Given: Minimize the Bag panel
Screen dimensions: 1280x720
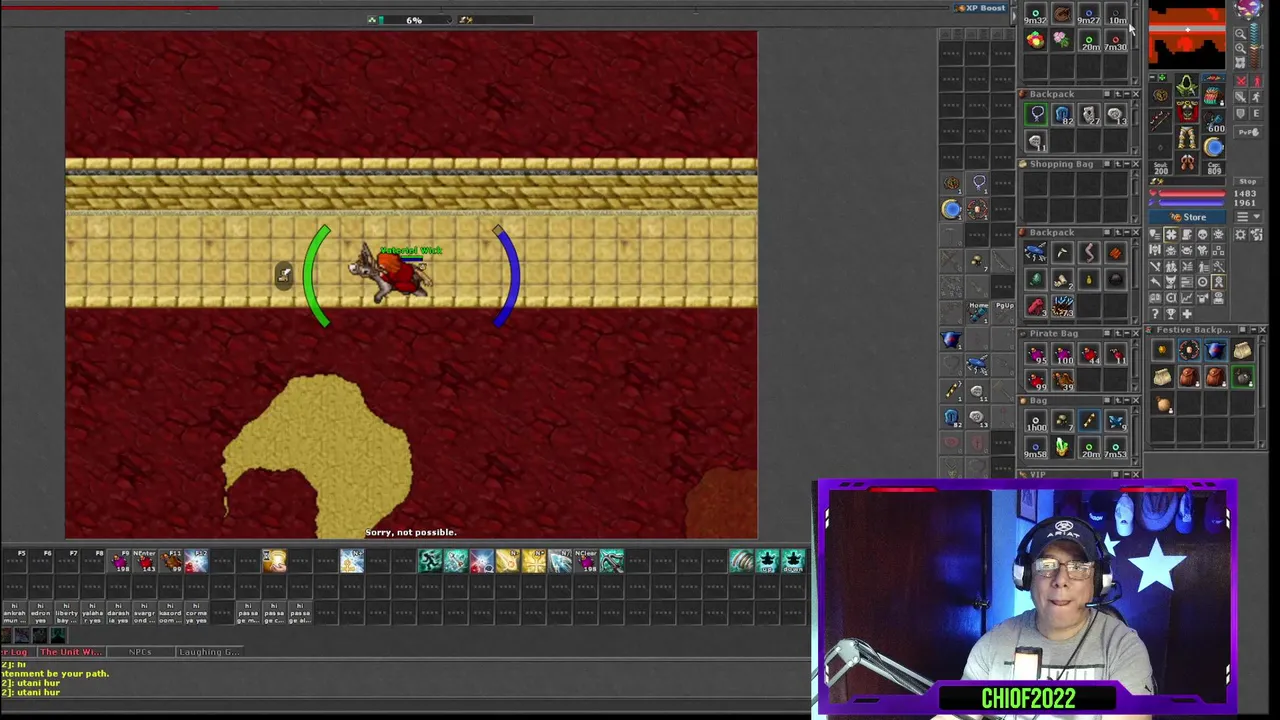Looking at the screenshot, I should pos(1127,400).
